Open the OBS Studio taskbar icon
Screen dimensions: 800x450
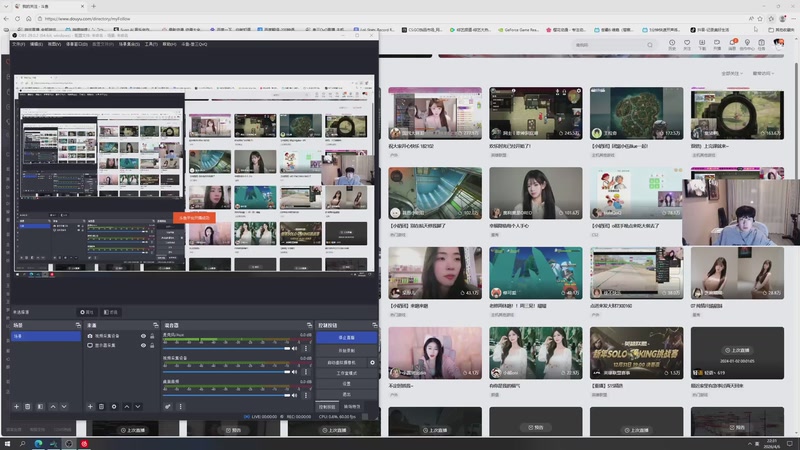[x=69, y=444]
